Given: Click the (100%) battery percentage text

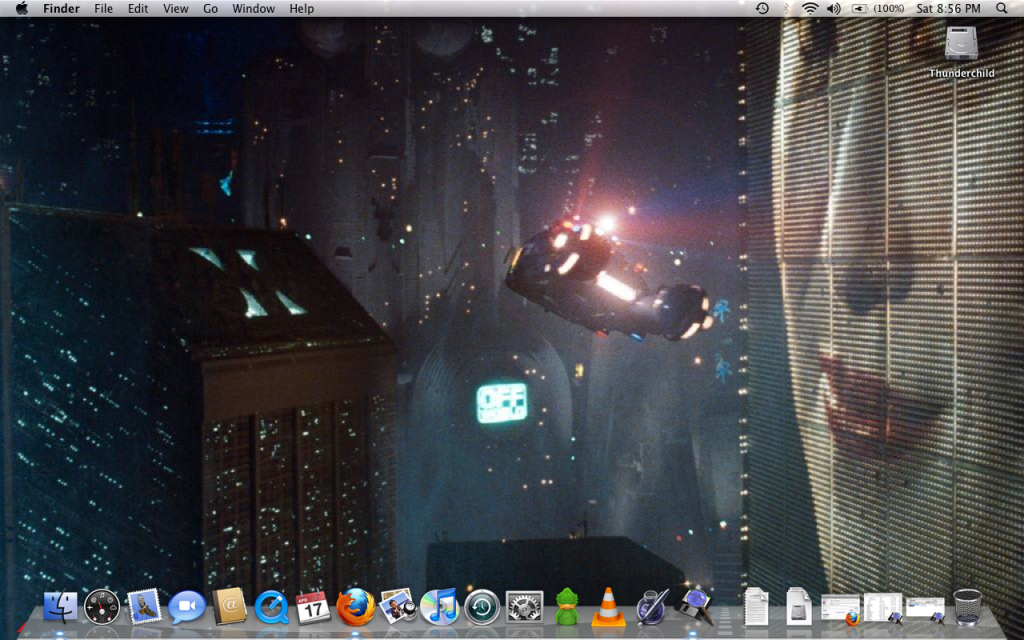Looking at the screenshot, I should tap(889, 8).
